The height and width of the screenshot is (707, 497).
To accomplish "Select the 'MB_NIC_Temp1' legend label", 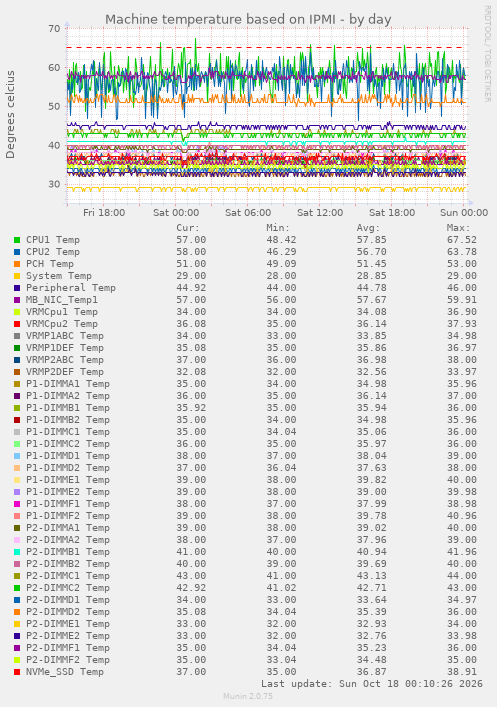I will [x=62, y=300].
